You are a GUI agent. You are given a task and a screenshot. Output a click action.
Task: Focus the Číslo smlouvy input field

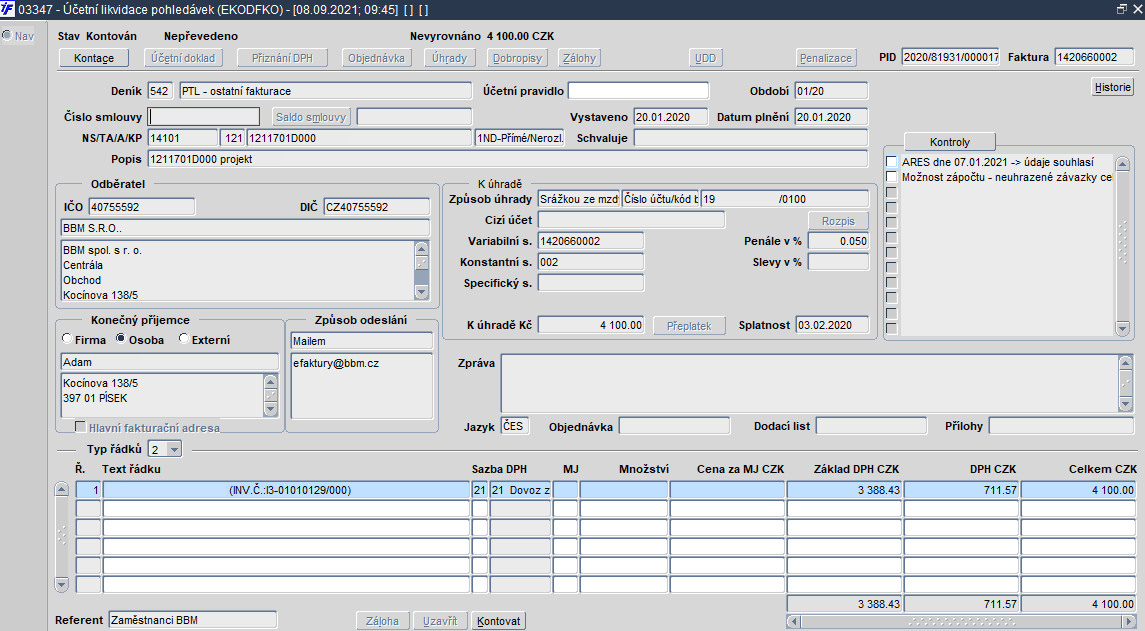click(204, 117)
